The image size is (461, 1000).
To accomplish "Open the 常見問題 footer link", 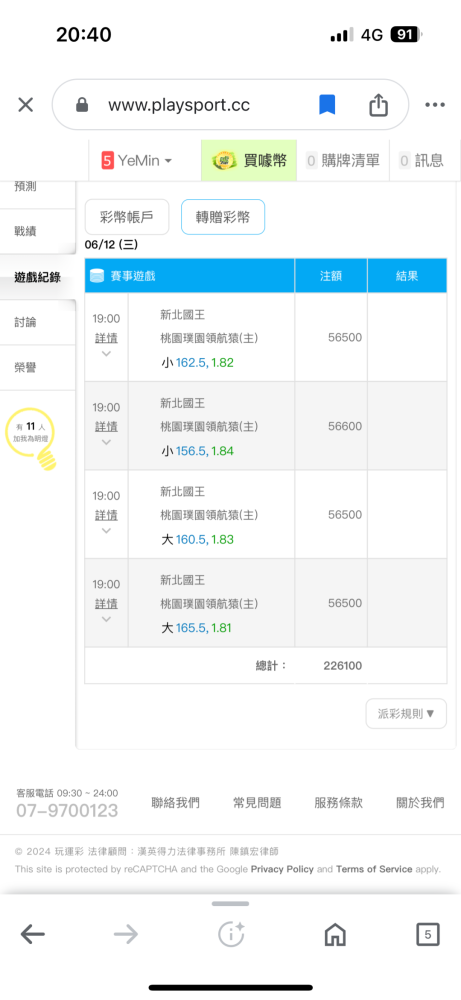I will click(x=257, y=803).
